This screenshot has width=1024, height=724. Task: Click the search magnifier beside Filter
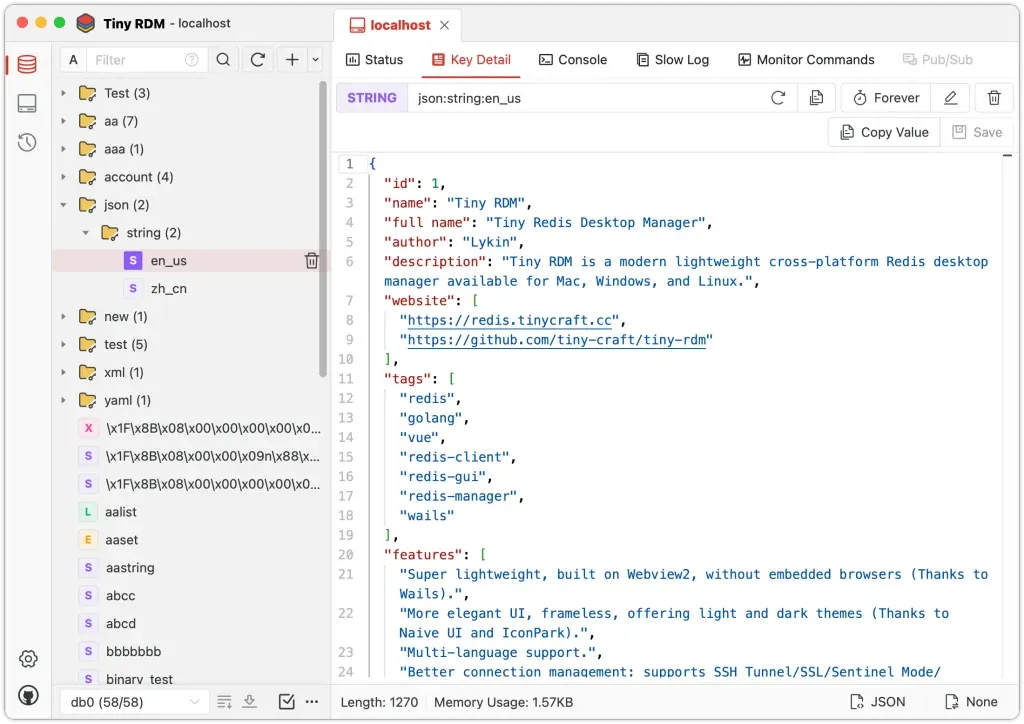(x=223, y=60)
